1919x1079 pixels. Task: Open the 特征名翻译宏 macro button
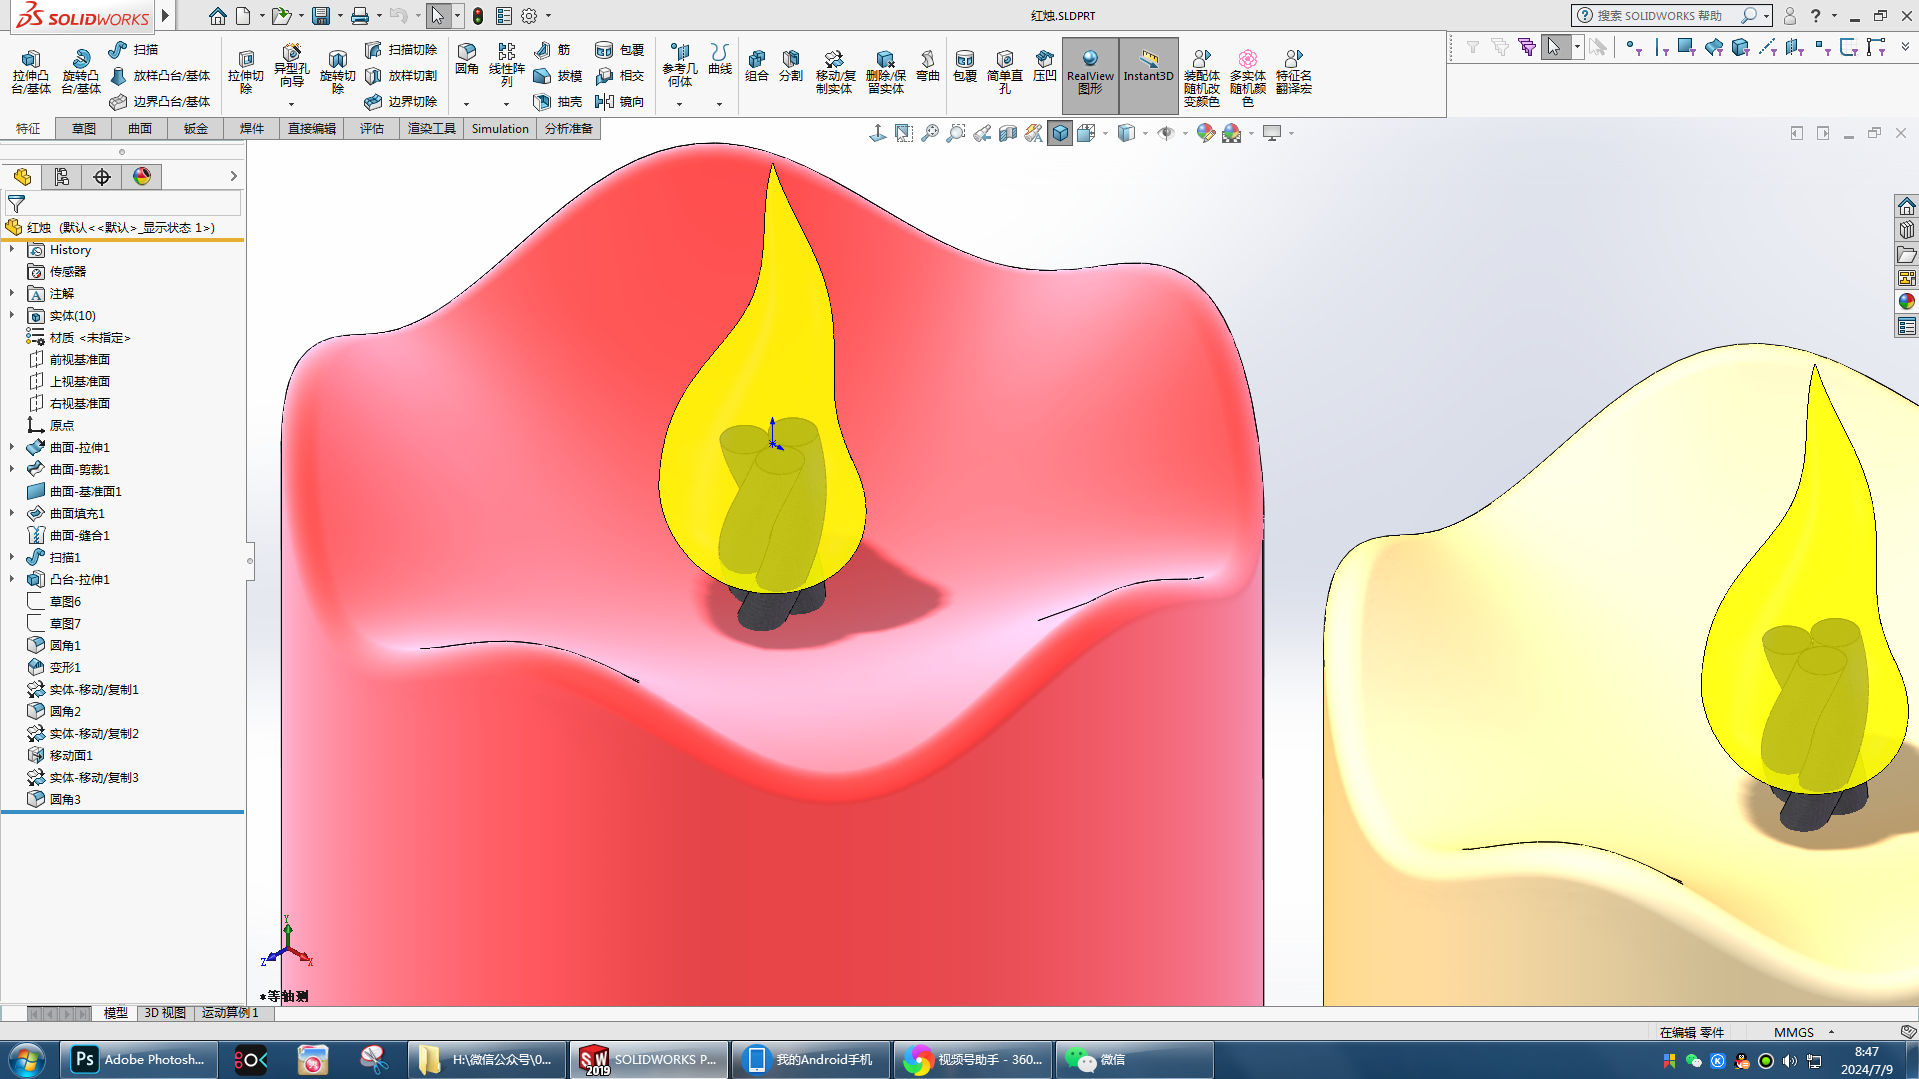coord(1294,72)
